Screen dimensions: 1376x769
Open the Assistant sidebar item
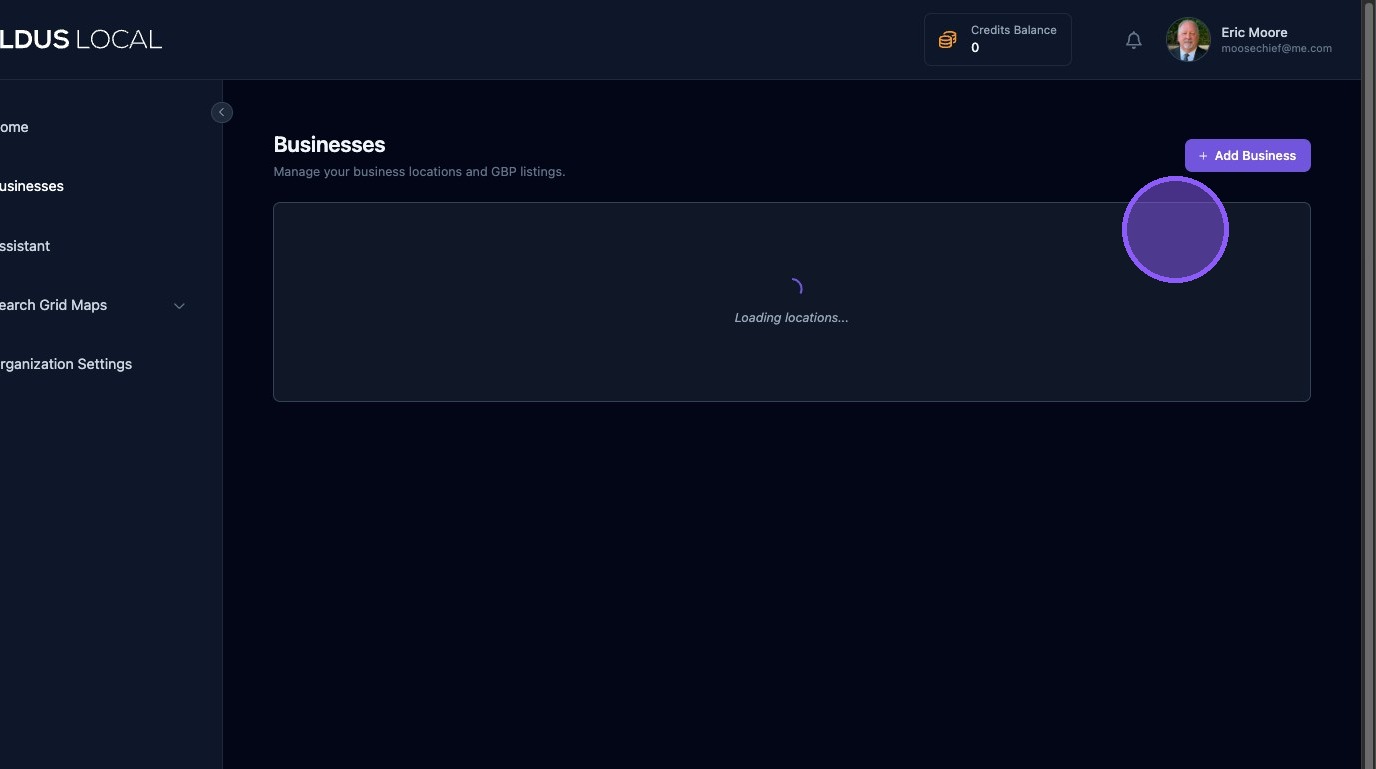(x=25, y=246)
